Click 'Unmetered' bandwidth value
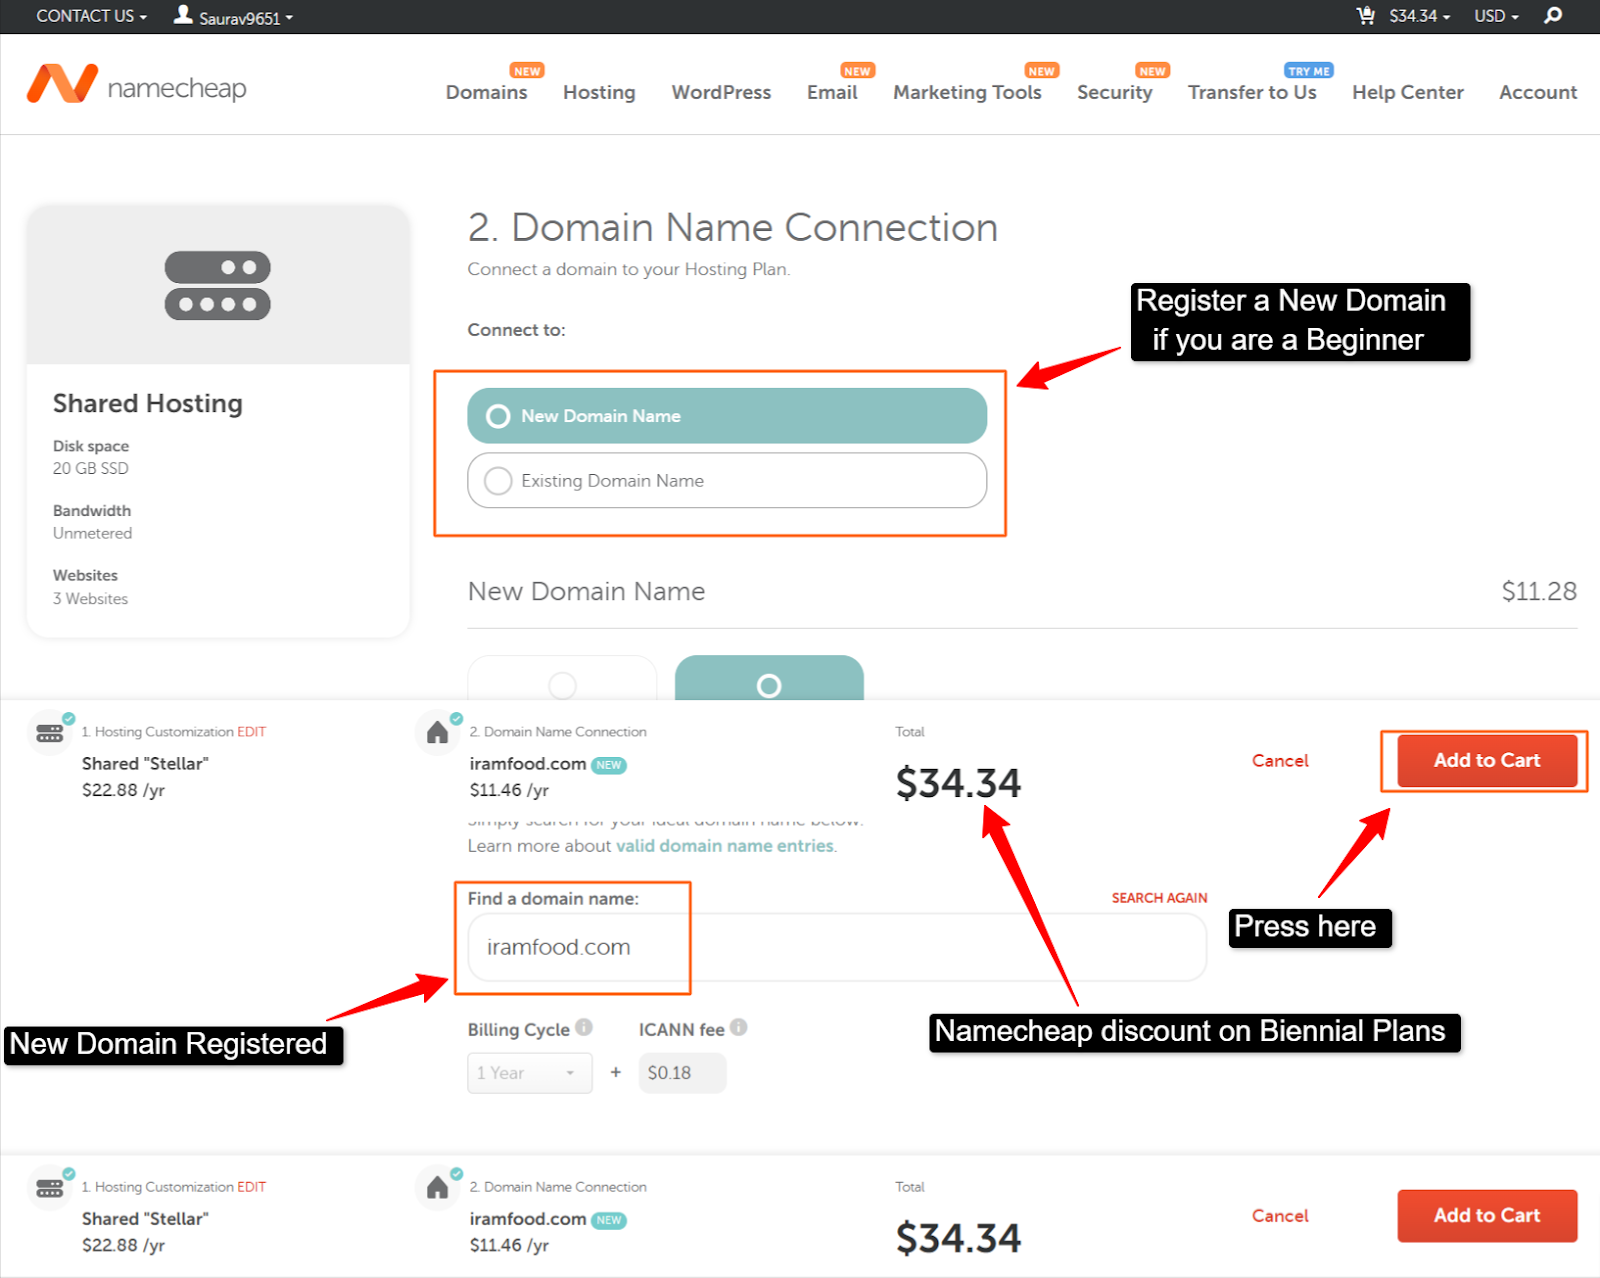1600x1278 pixels. (92, 534)
